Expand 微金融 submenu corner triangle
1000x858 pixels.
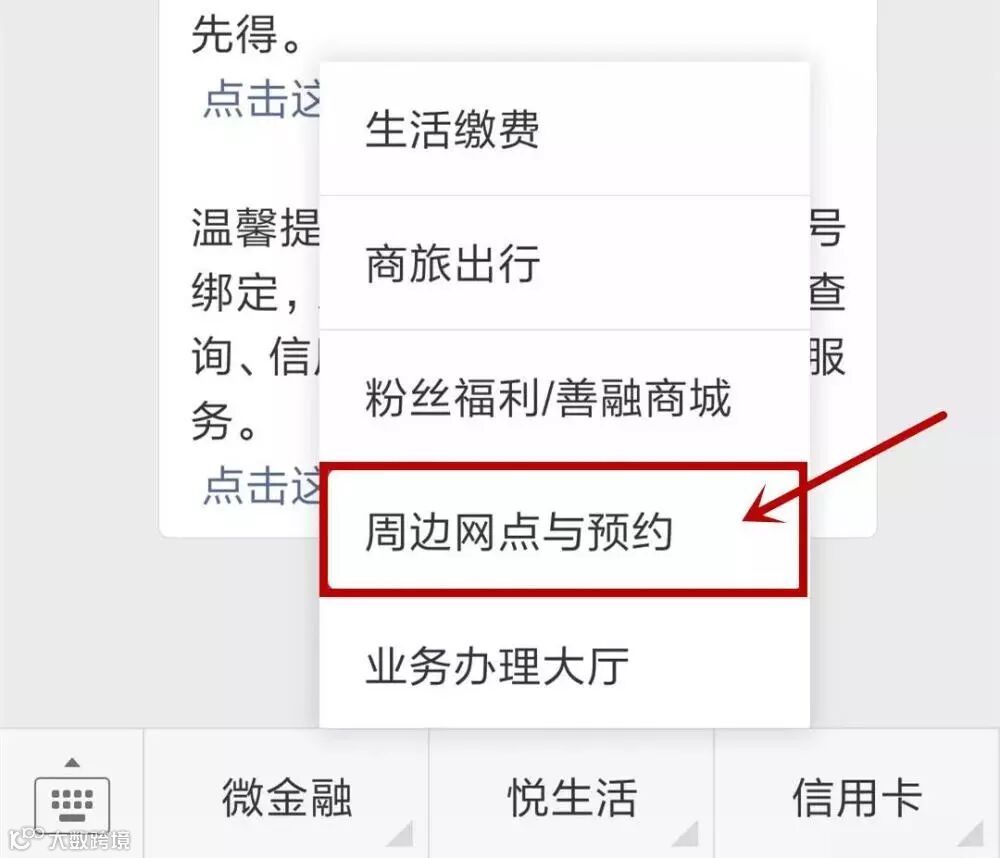coord(401,834)
